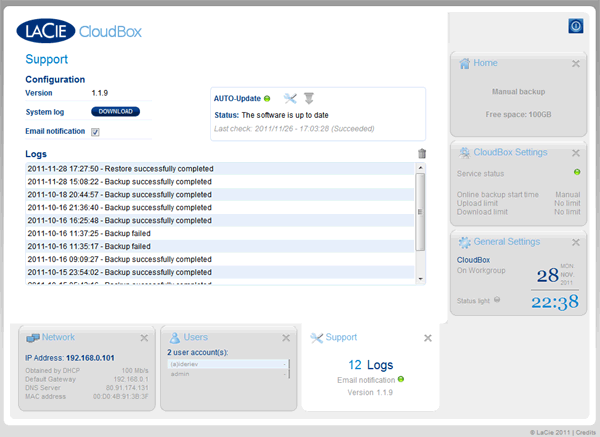This screenshot has height=437, width=600.
Task: Click the date 28 in General Settings
Action: [548, 275]
